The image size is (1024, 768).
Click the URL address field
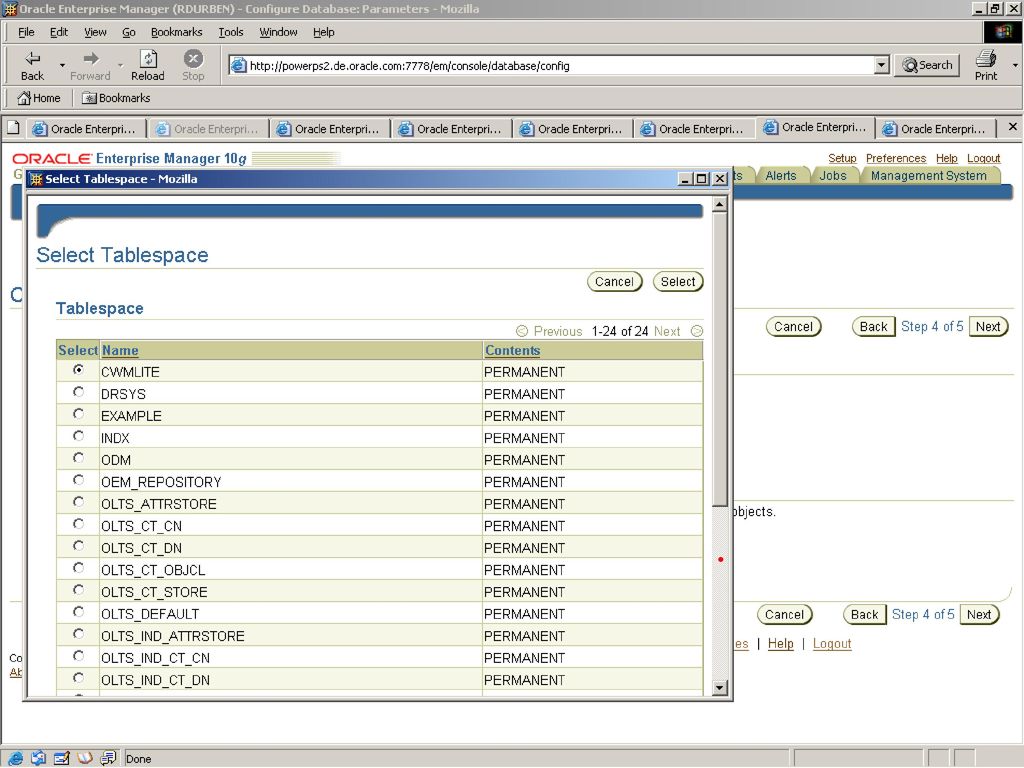coord(558,65)
